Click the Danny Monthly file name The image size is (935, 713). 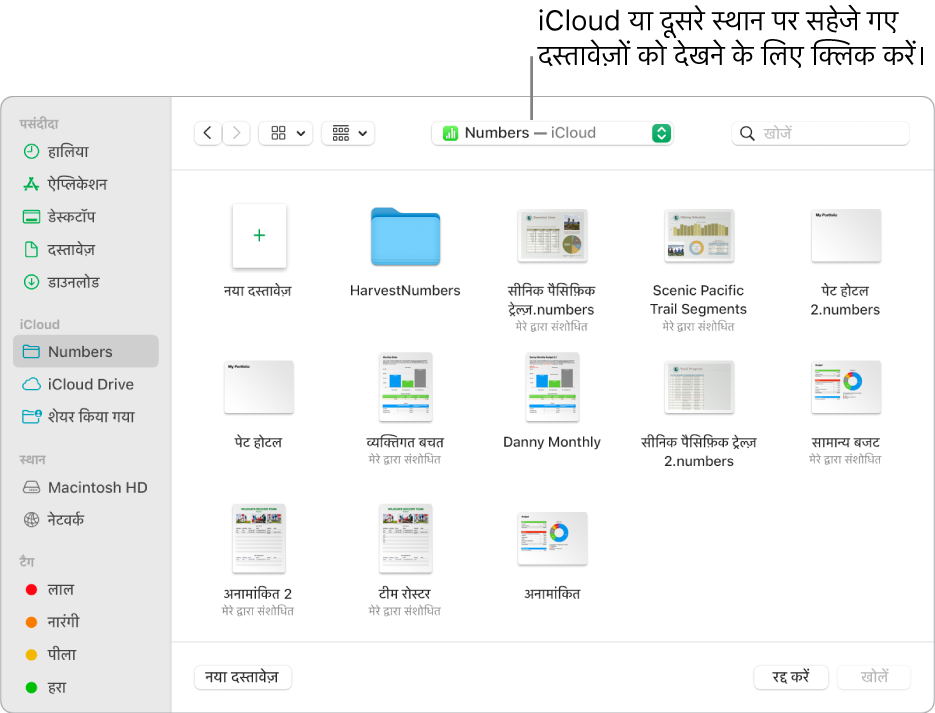pyautogui.click(x=552, y=442)
